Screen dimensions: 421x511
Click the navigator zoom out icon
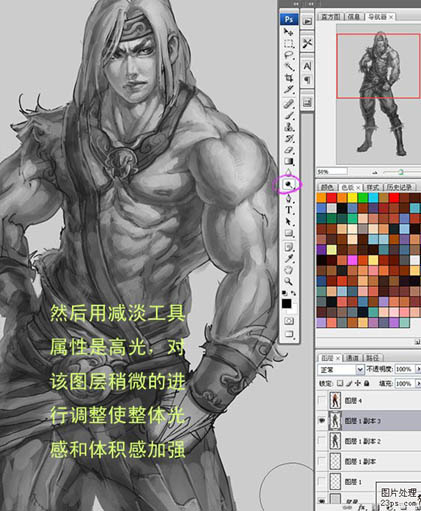(x=375, y=172)
